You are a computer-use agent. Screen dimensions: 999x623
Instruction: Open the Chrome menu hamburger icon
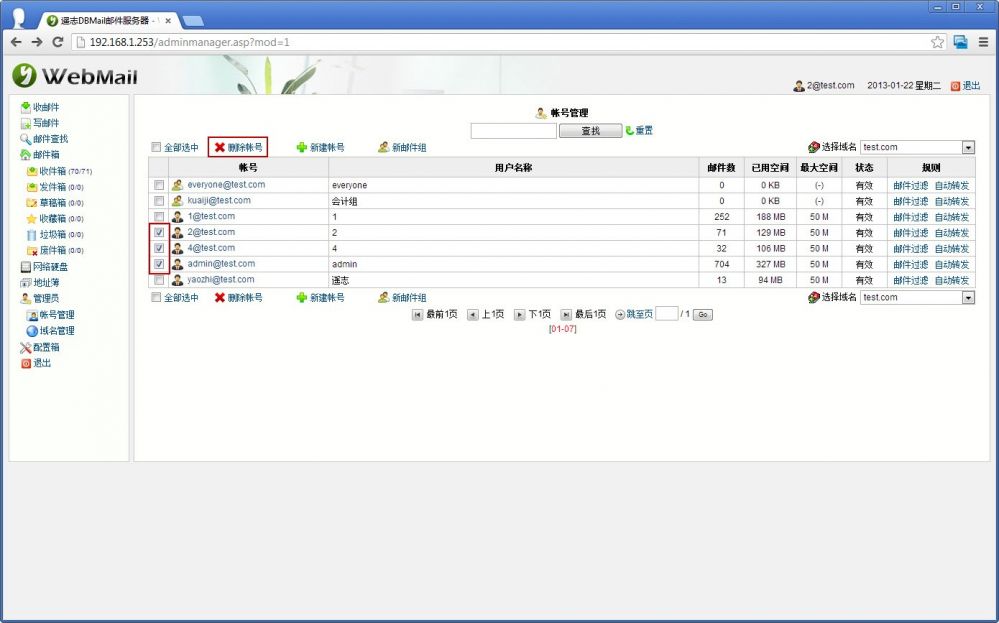983,42
